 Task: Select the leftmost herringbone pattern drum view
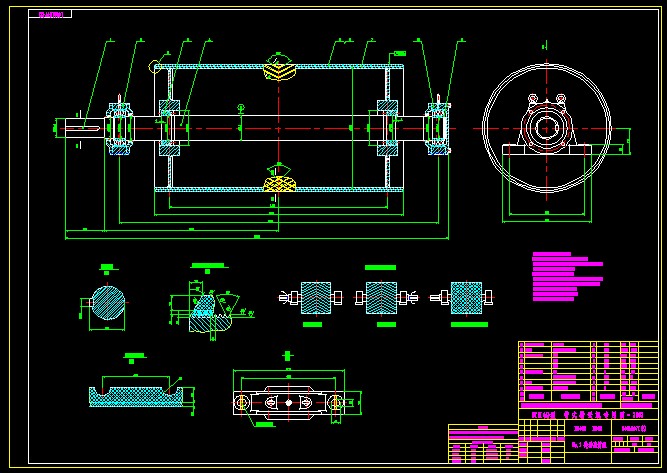click(312, 298)
